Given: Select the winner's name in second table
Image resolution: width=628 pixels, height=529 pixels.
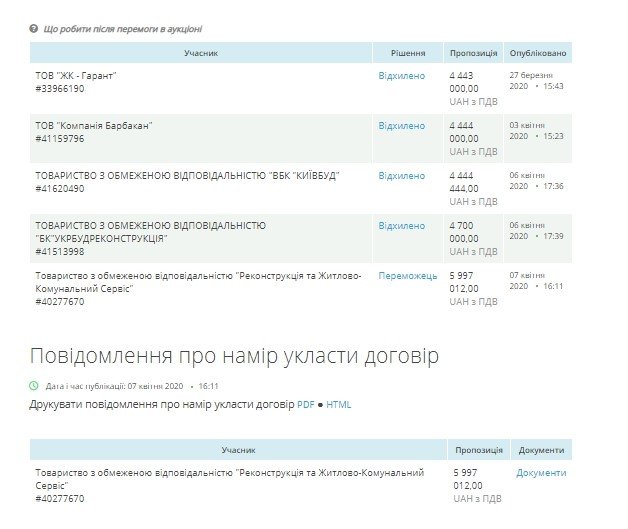Looking at the screenshot, I should pyautogui.click(x=229, y=479).
